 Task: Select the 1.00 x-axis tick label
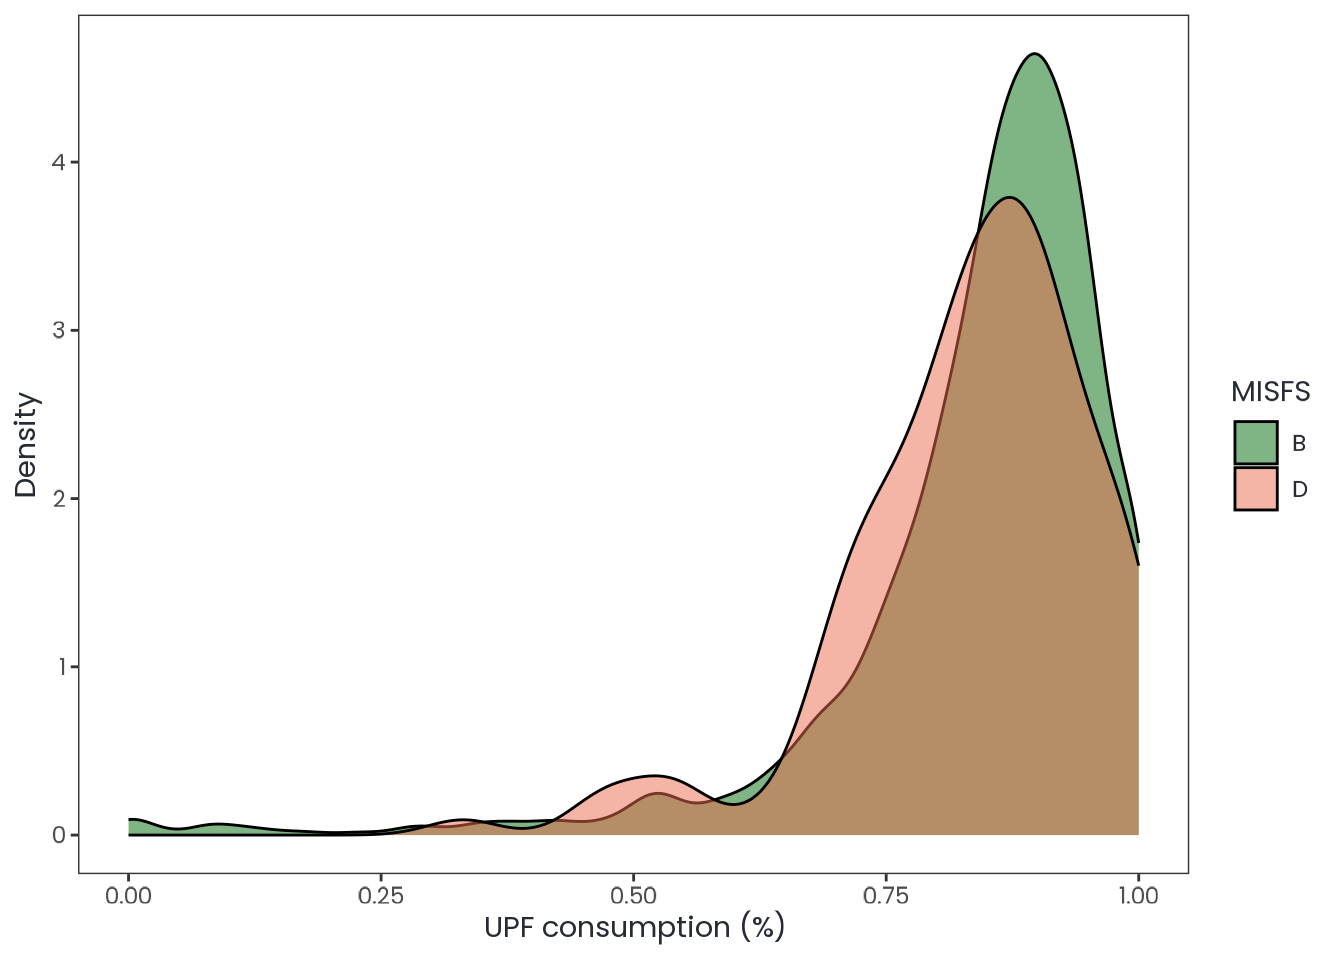click(1138, 896)
